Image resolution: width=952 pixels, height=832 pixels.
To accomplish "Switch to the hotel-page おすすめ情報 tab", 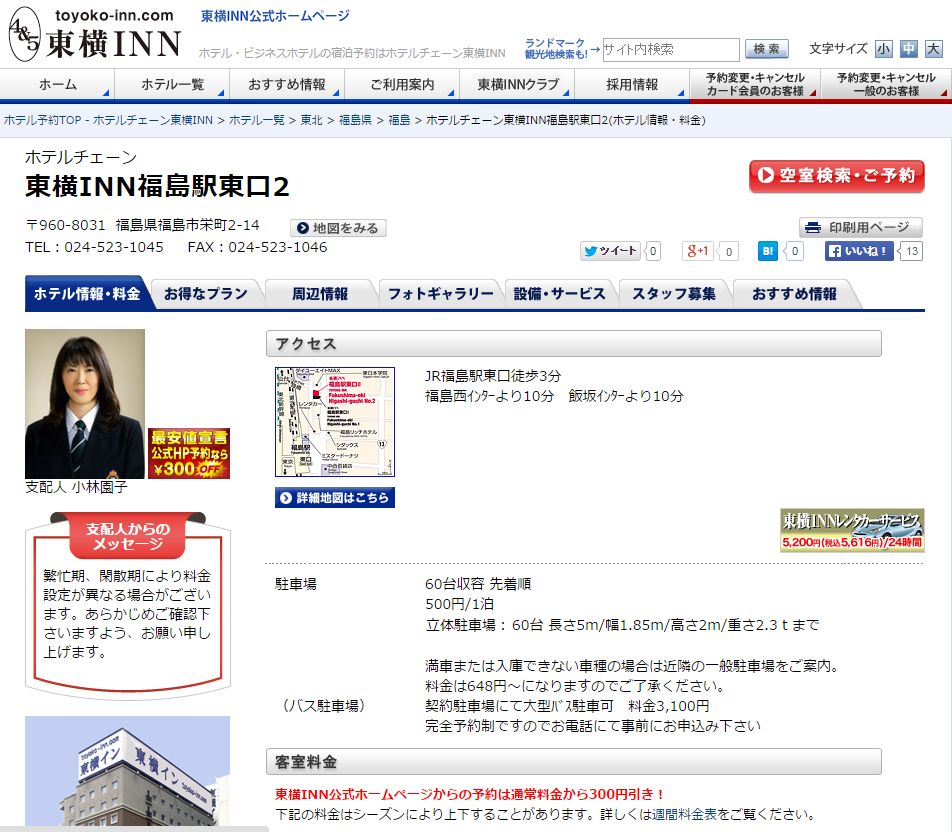I will pos(794,294).
